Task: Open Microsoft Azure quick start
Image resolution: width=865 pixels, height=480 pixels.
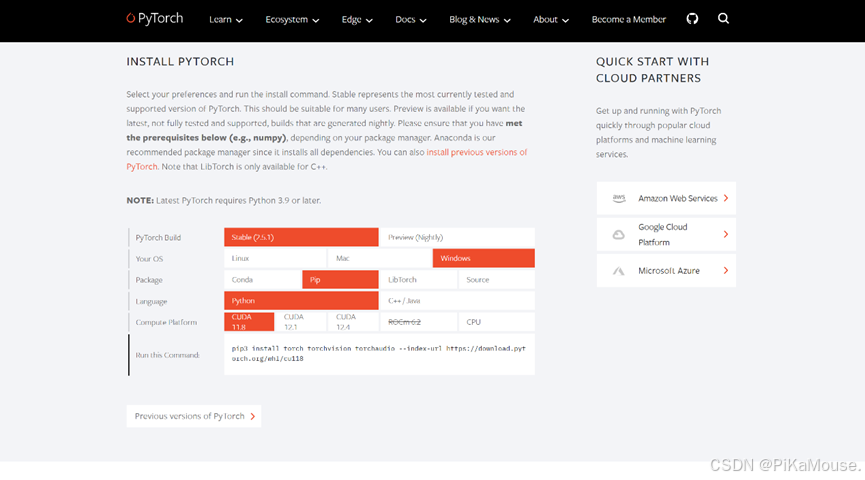Action: click(666, 271)
